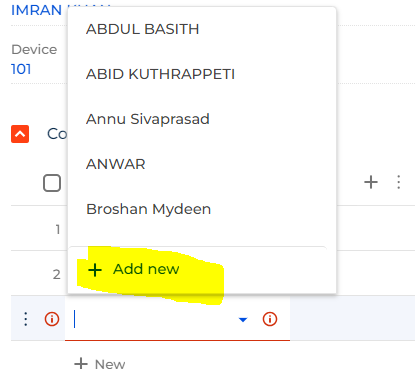Tick the select-all checkbox in table header
This screenshot has width=415, height=369.
52,183
